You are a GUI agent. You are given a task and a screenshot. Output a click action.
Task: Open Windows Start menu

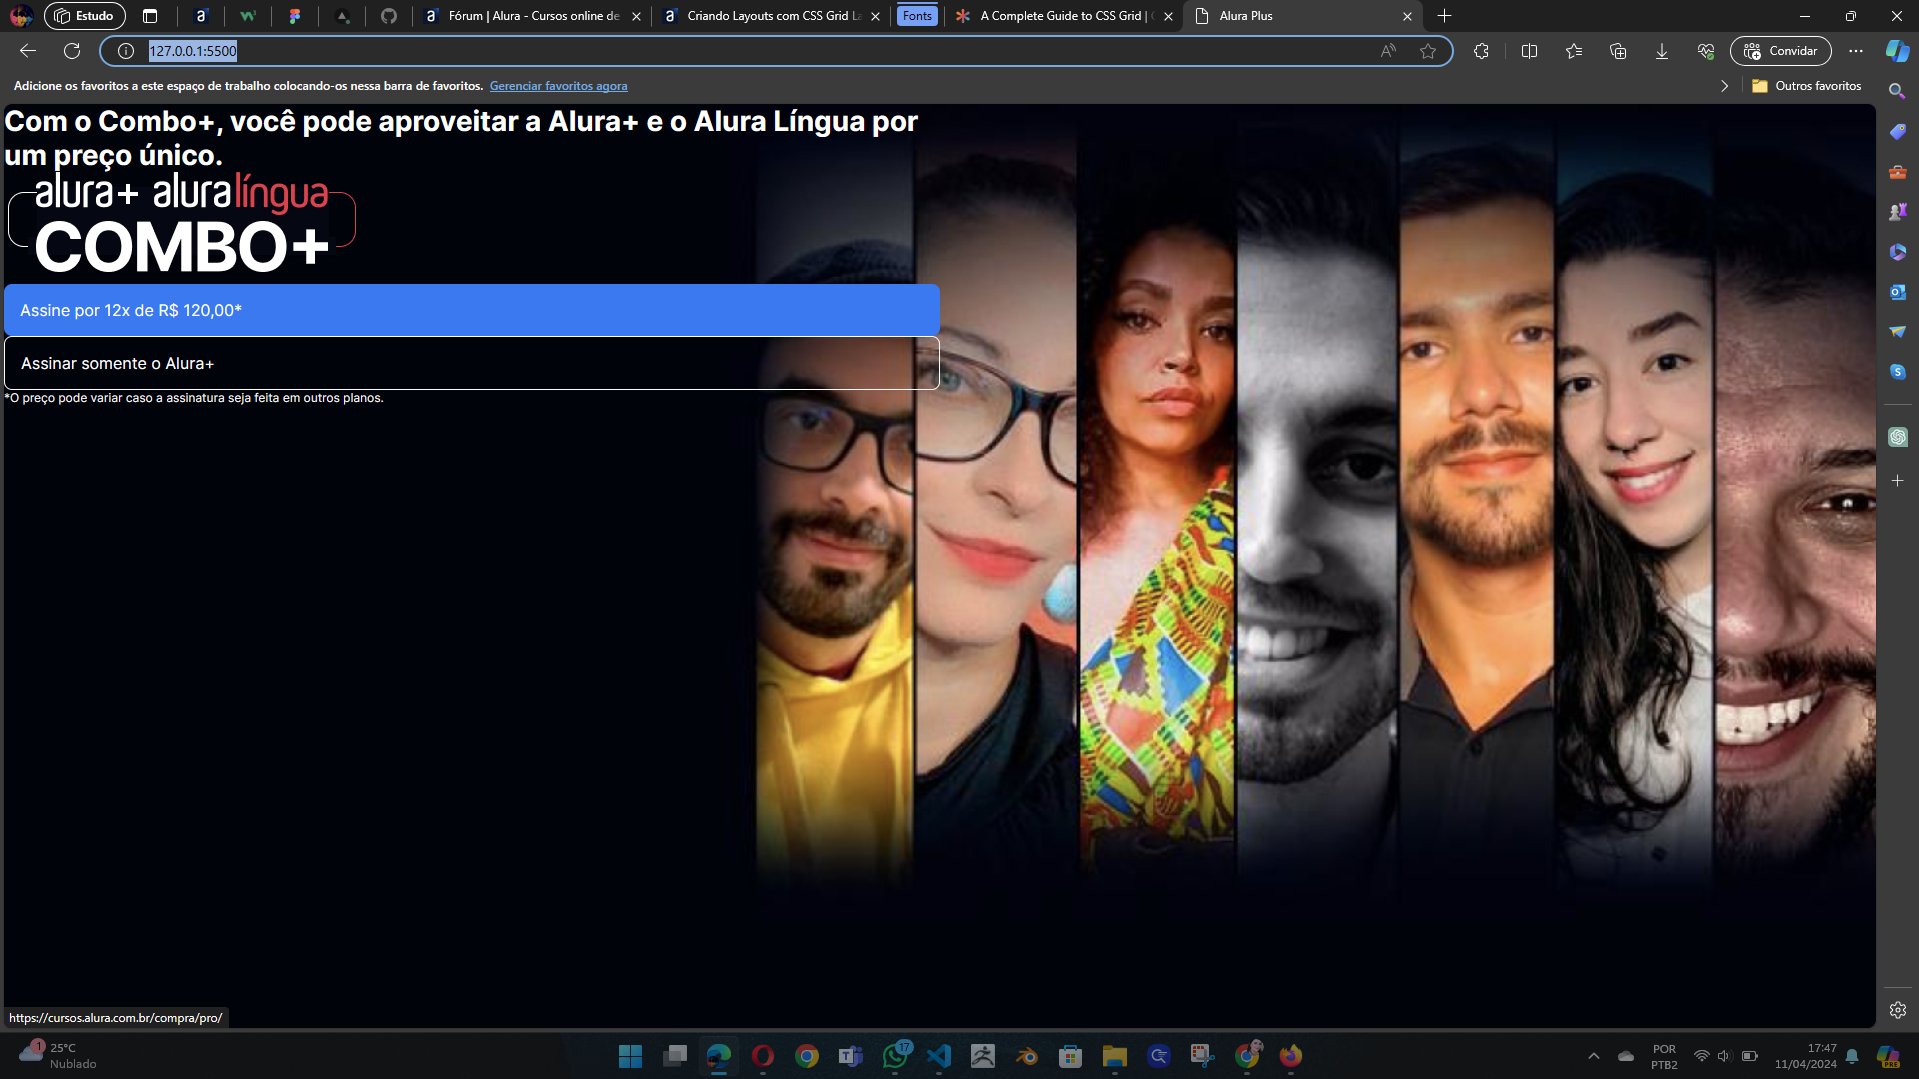tap(630, 1056)
